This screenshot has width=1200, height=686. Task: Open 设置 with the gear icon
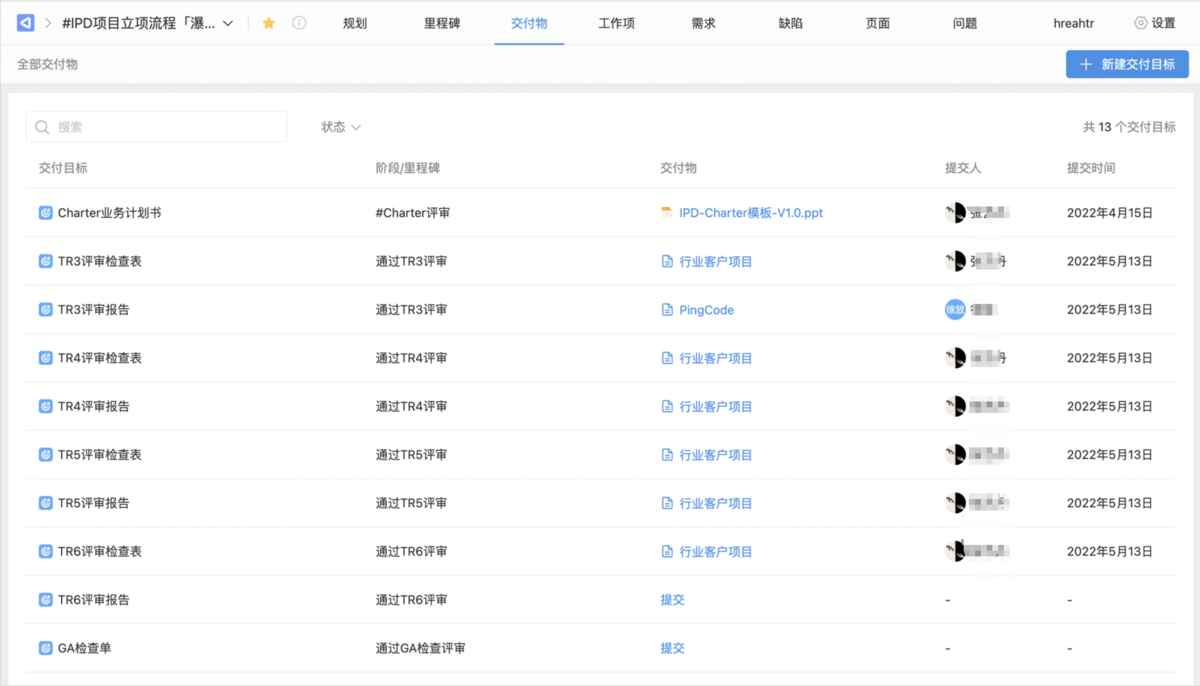[1155, 23]
